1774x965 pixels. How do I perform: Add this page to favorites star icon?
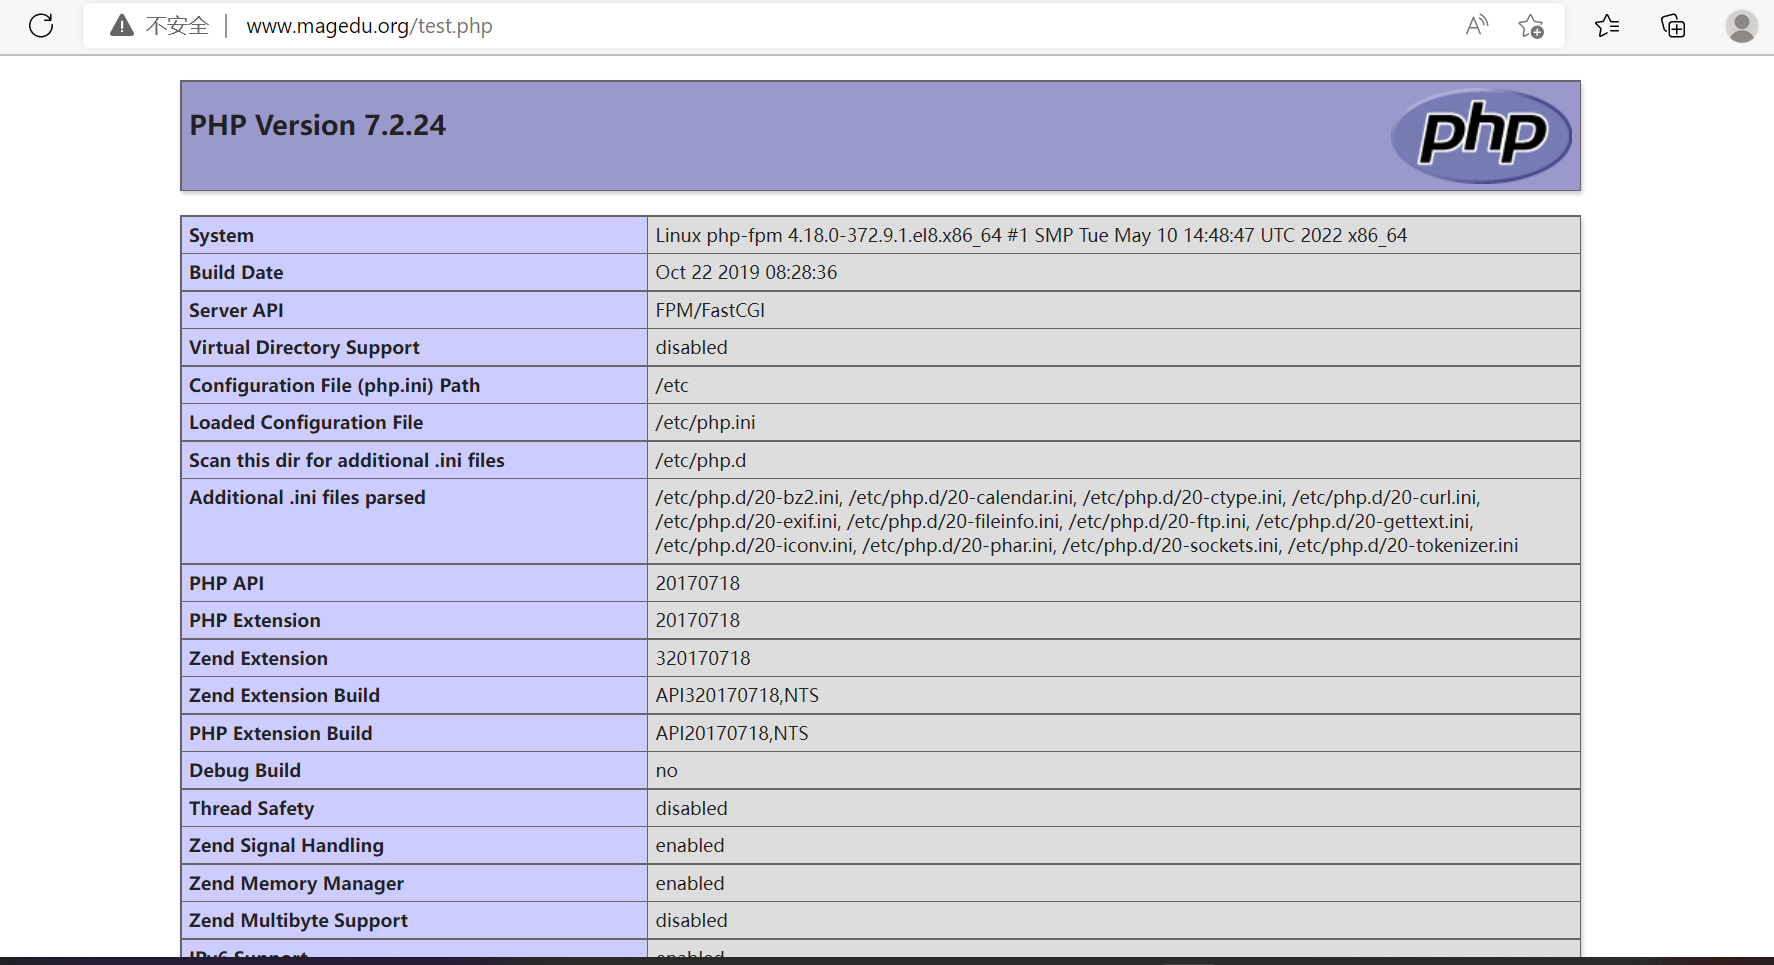[x=1530, y=26]
